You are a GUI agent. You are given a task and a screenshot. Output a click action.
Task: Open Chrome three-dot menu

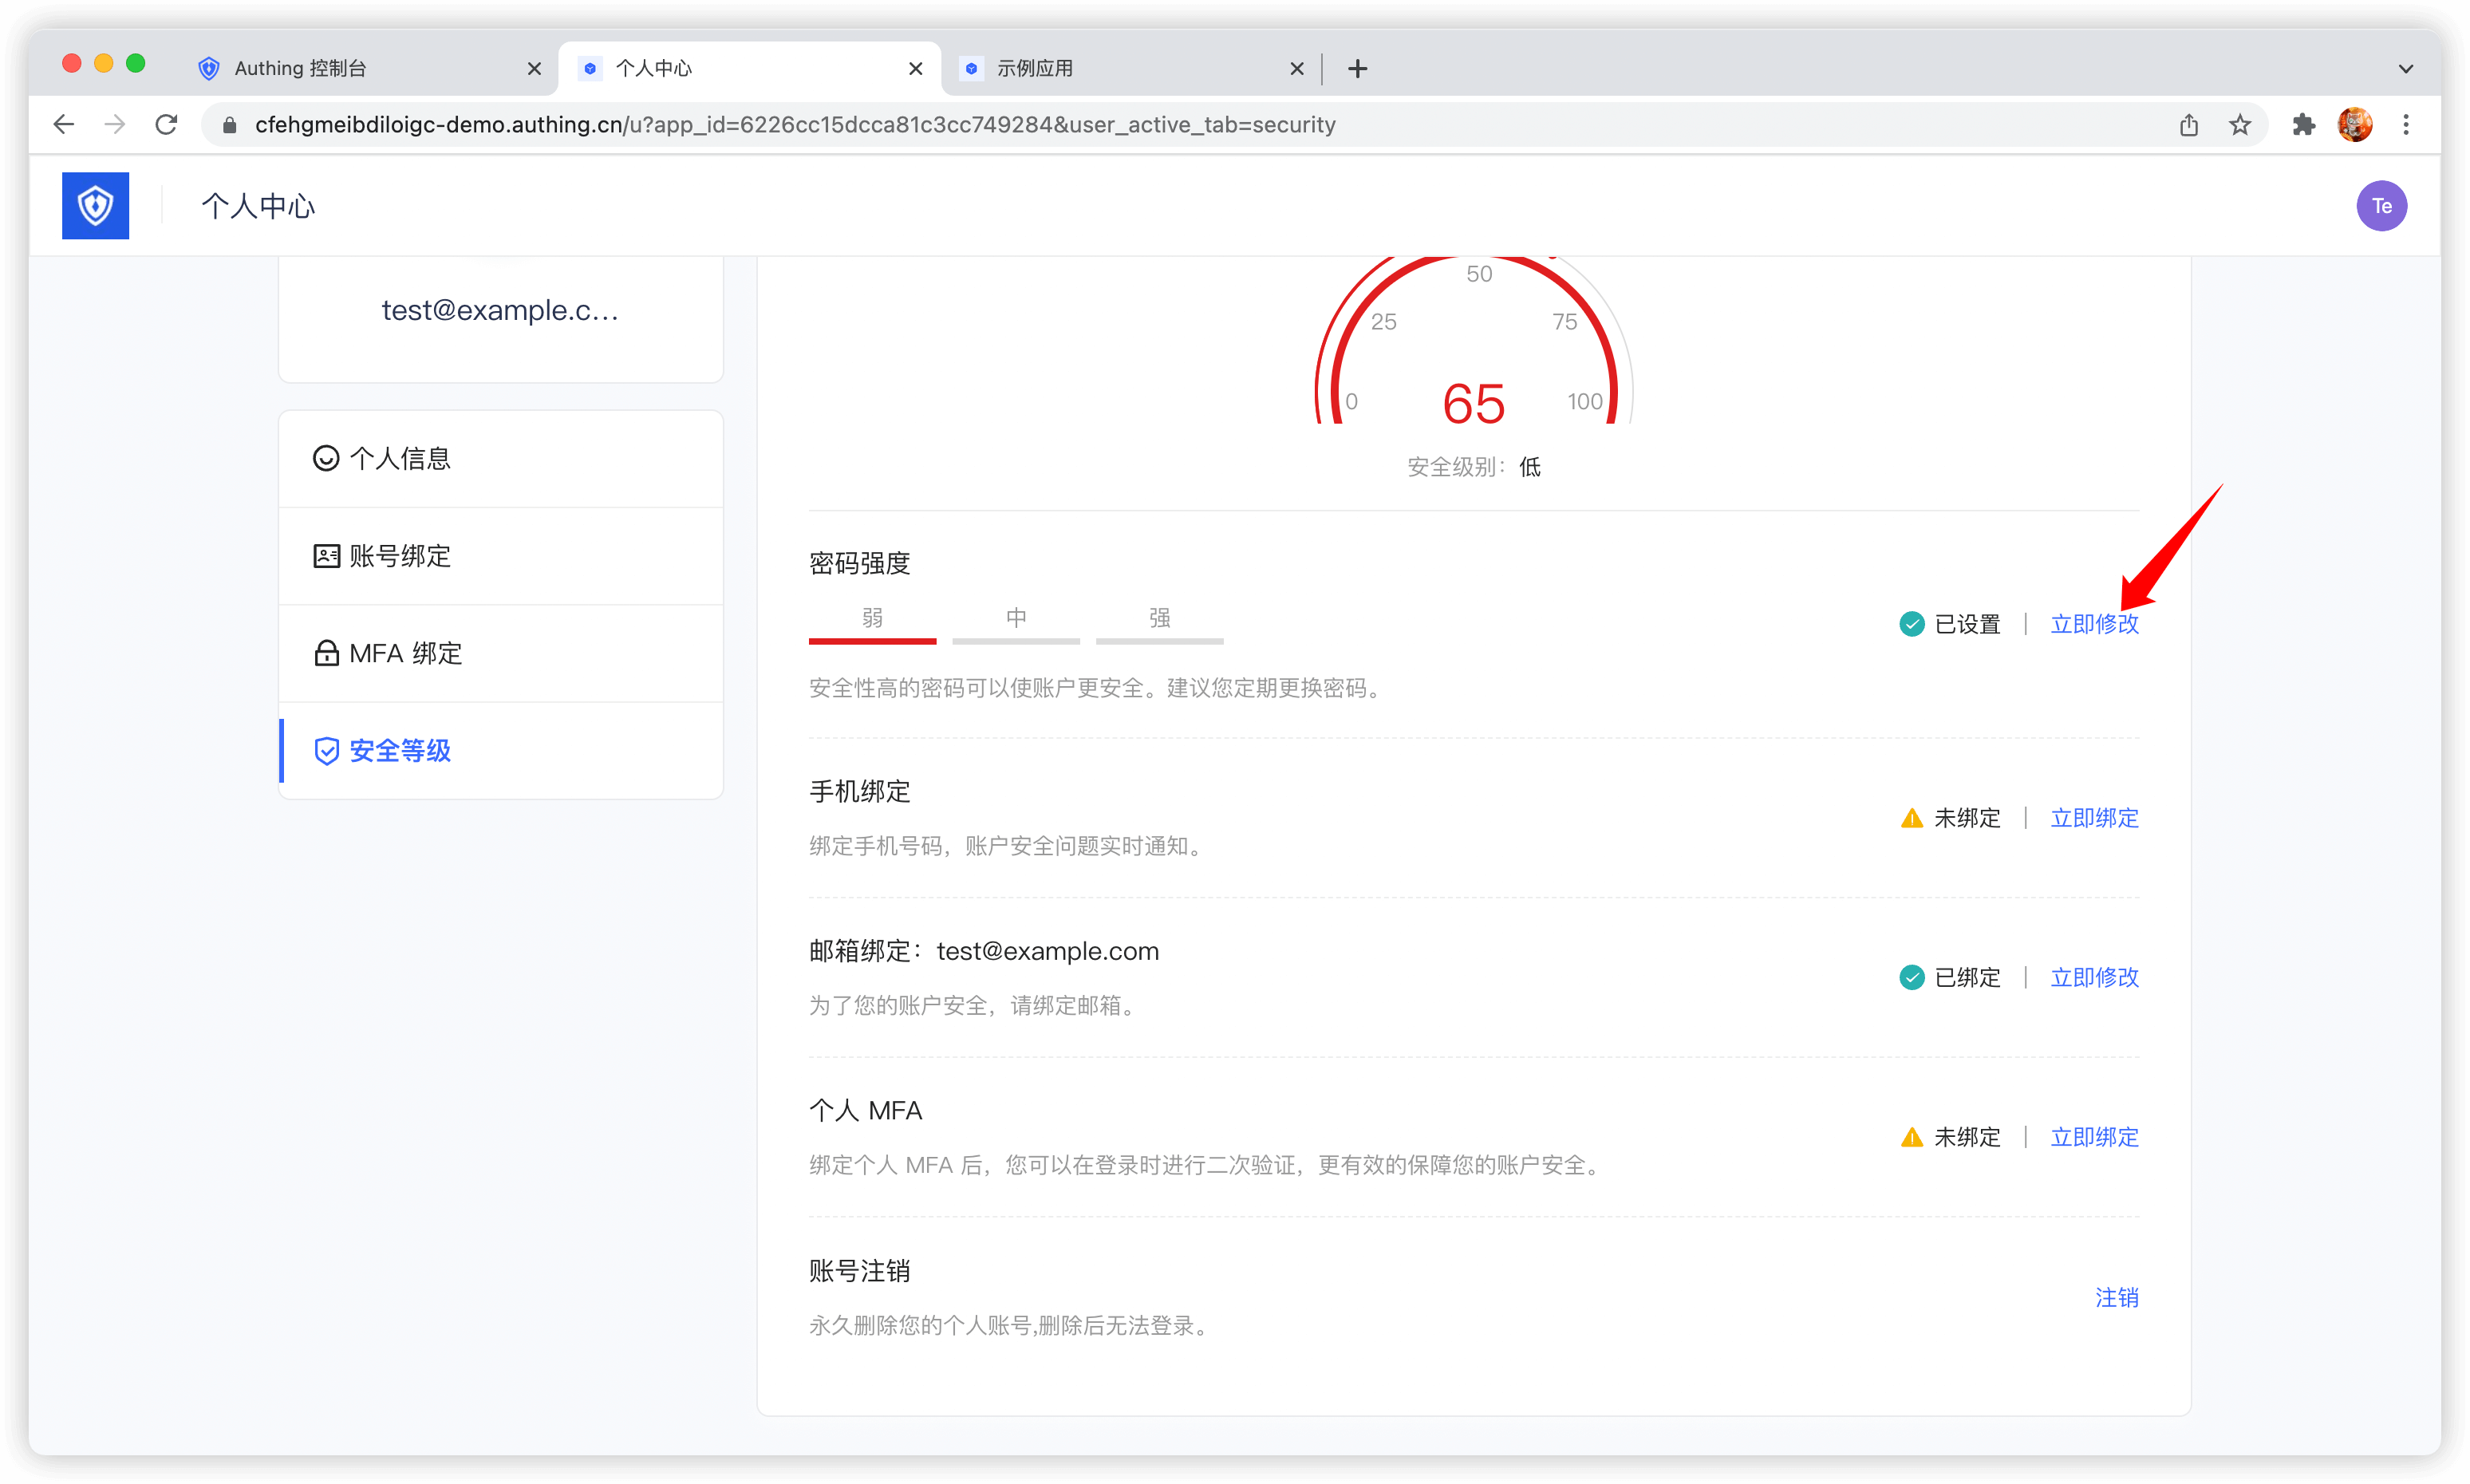(x=2406, y=125)
